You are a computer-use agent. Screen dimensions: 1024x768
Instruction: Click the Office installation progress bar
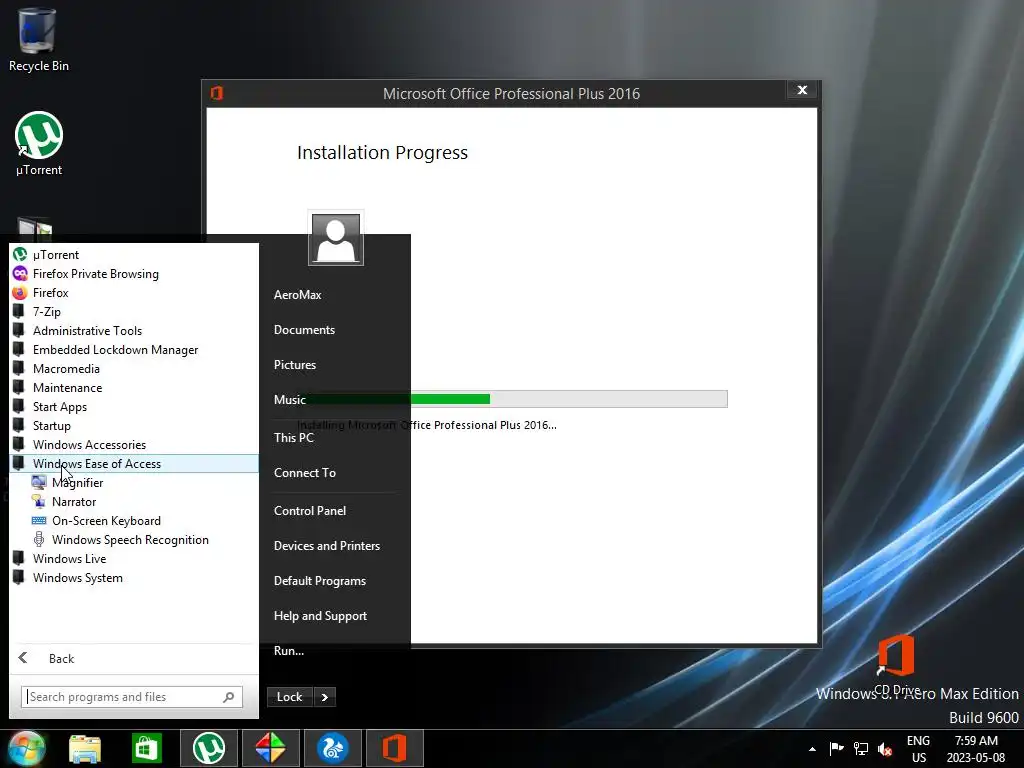[512, 399]
